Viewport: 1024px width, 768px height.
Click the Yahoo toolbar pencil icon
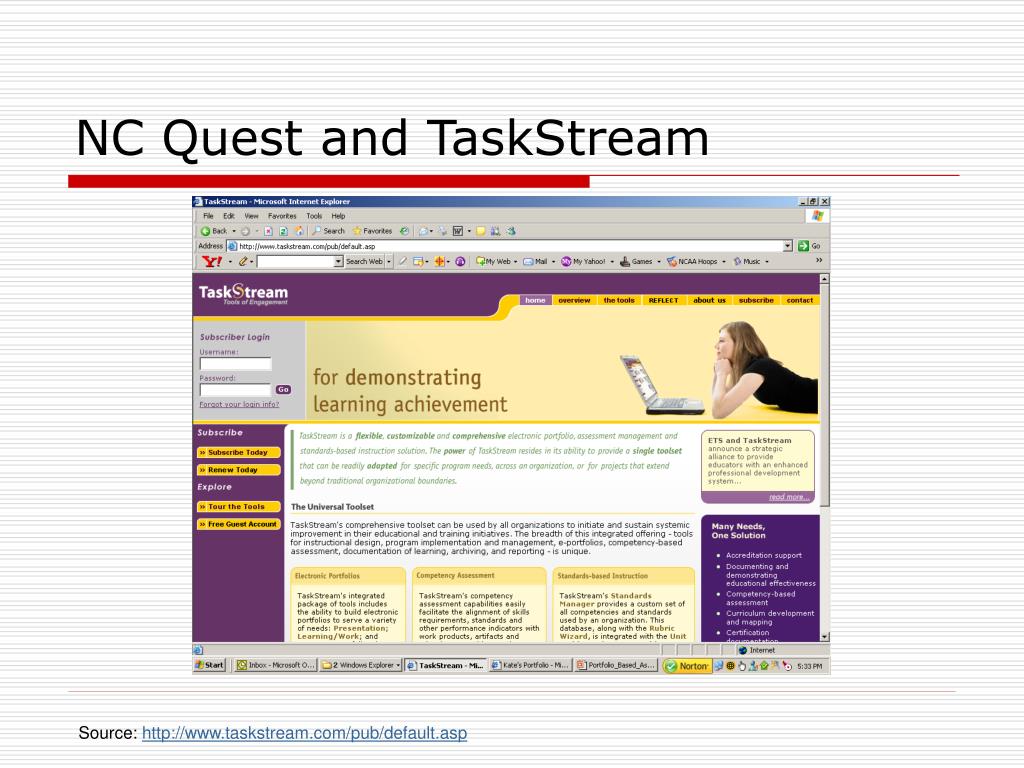(x=242, y=261)
